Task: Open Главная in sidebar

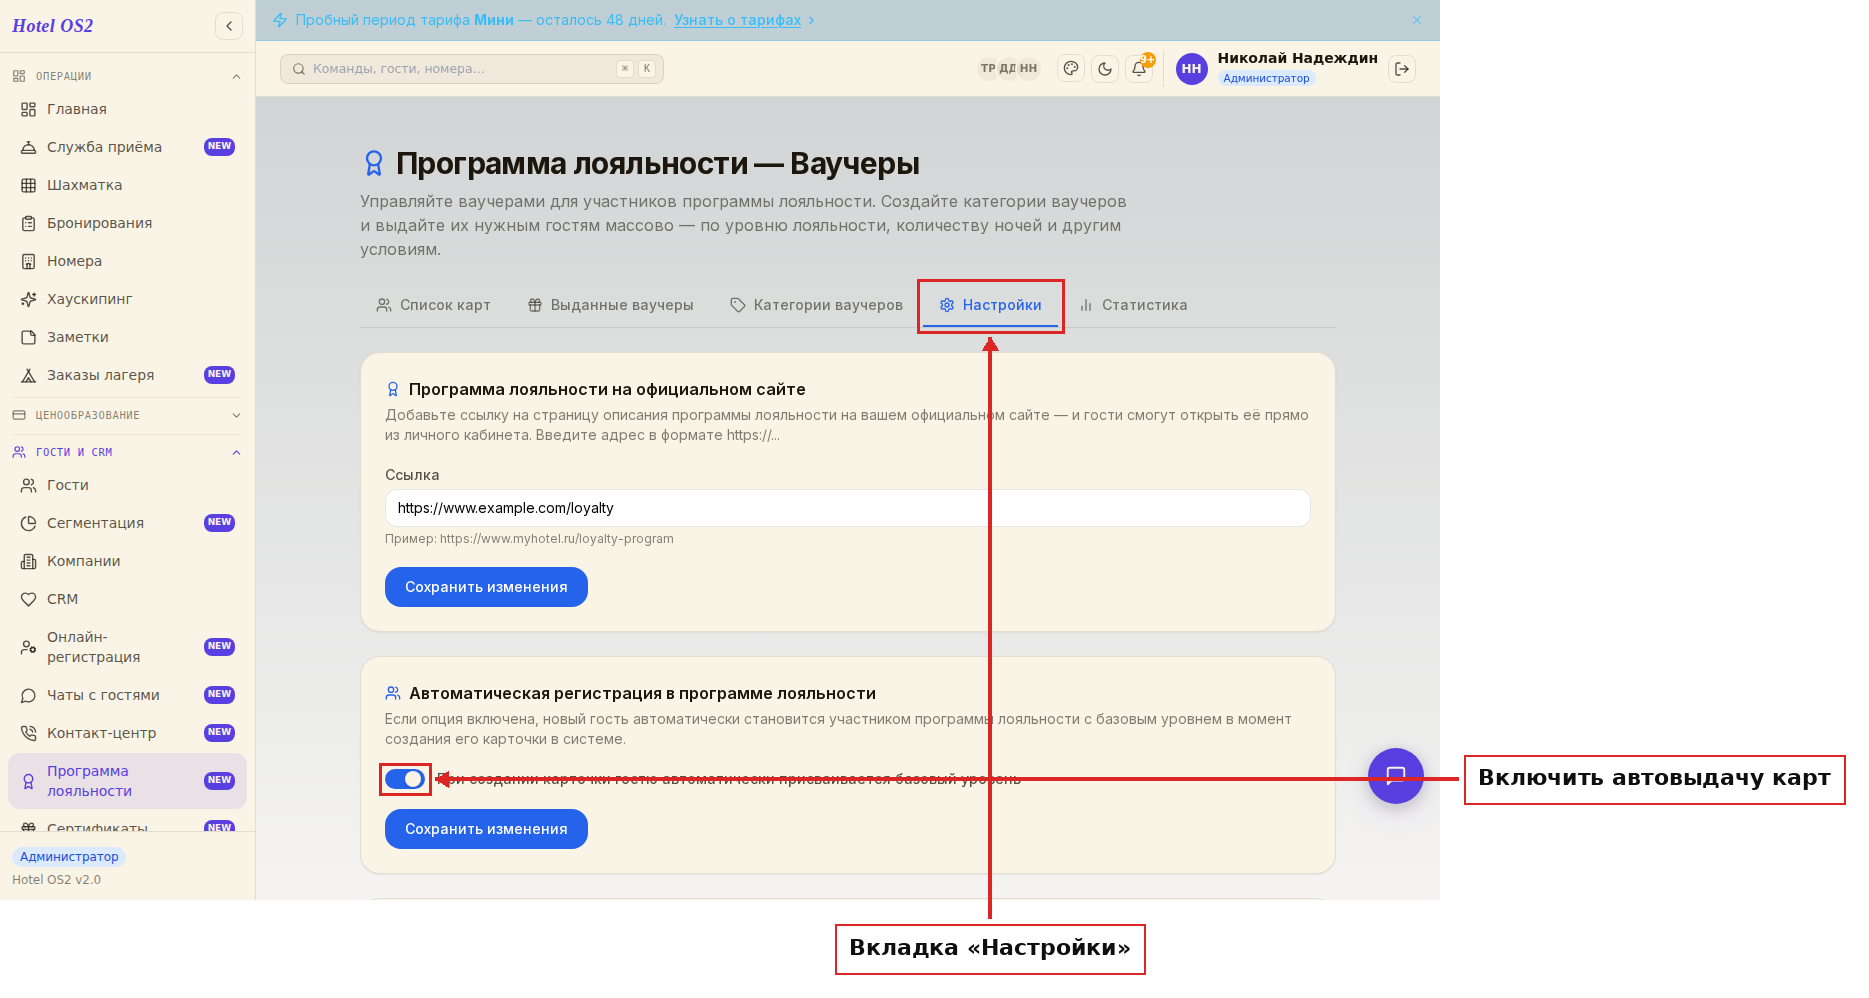Action: (127, 109)
